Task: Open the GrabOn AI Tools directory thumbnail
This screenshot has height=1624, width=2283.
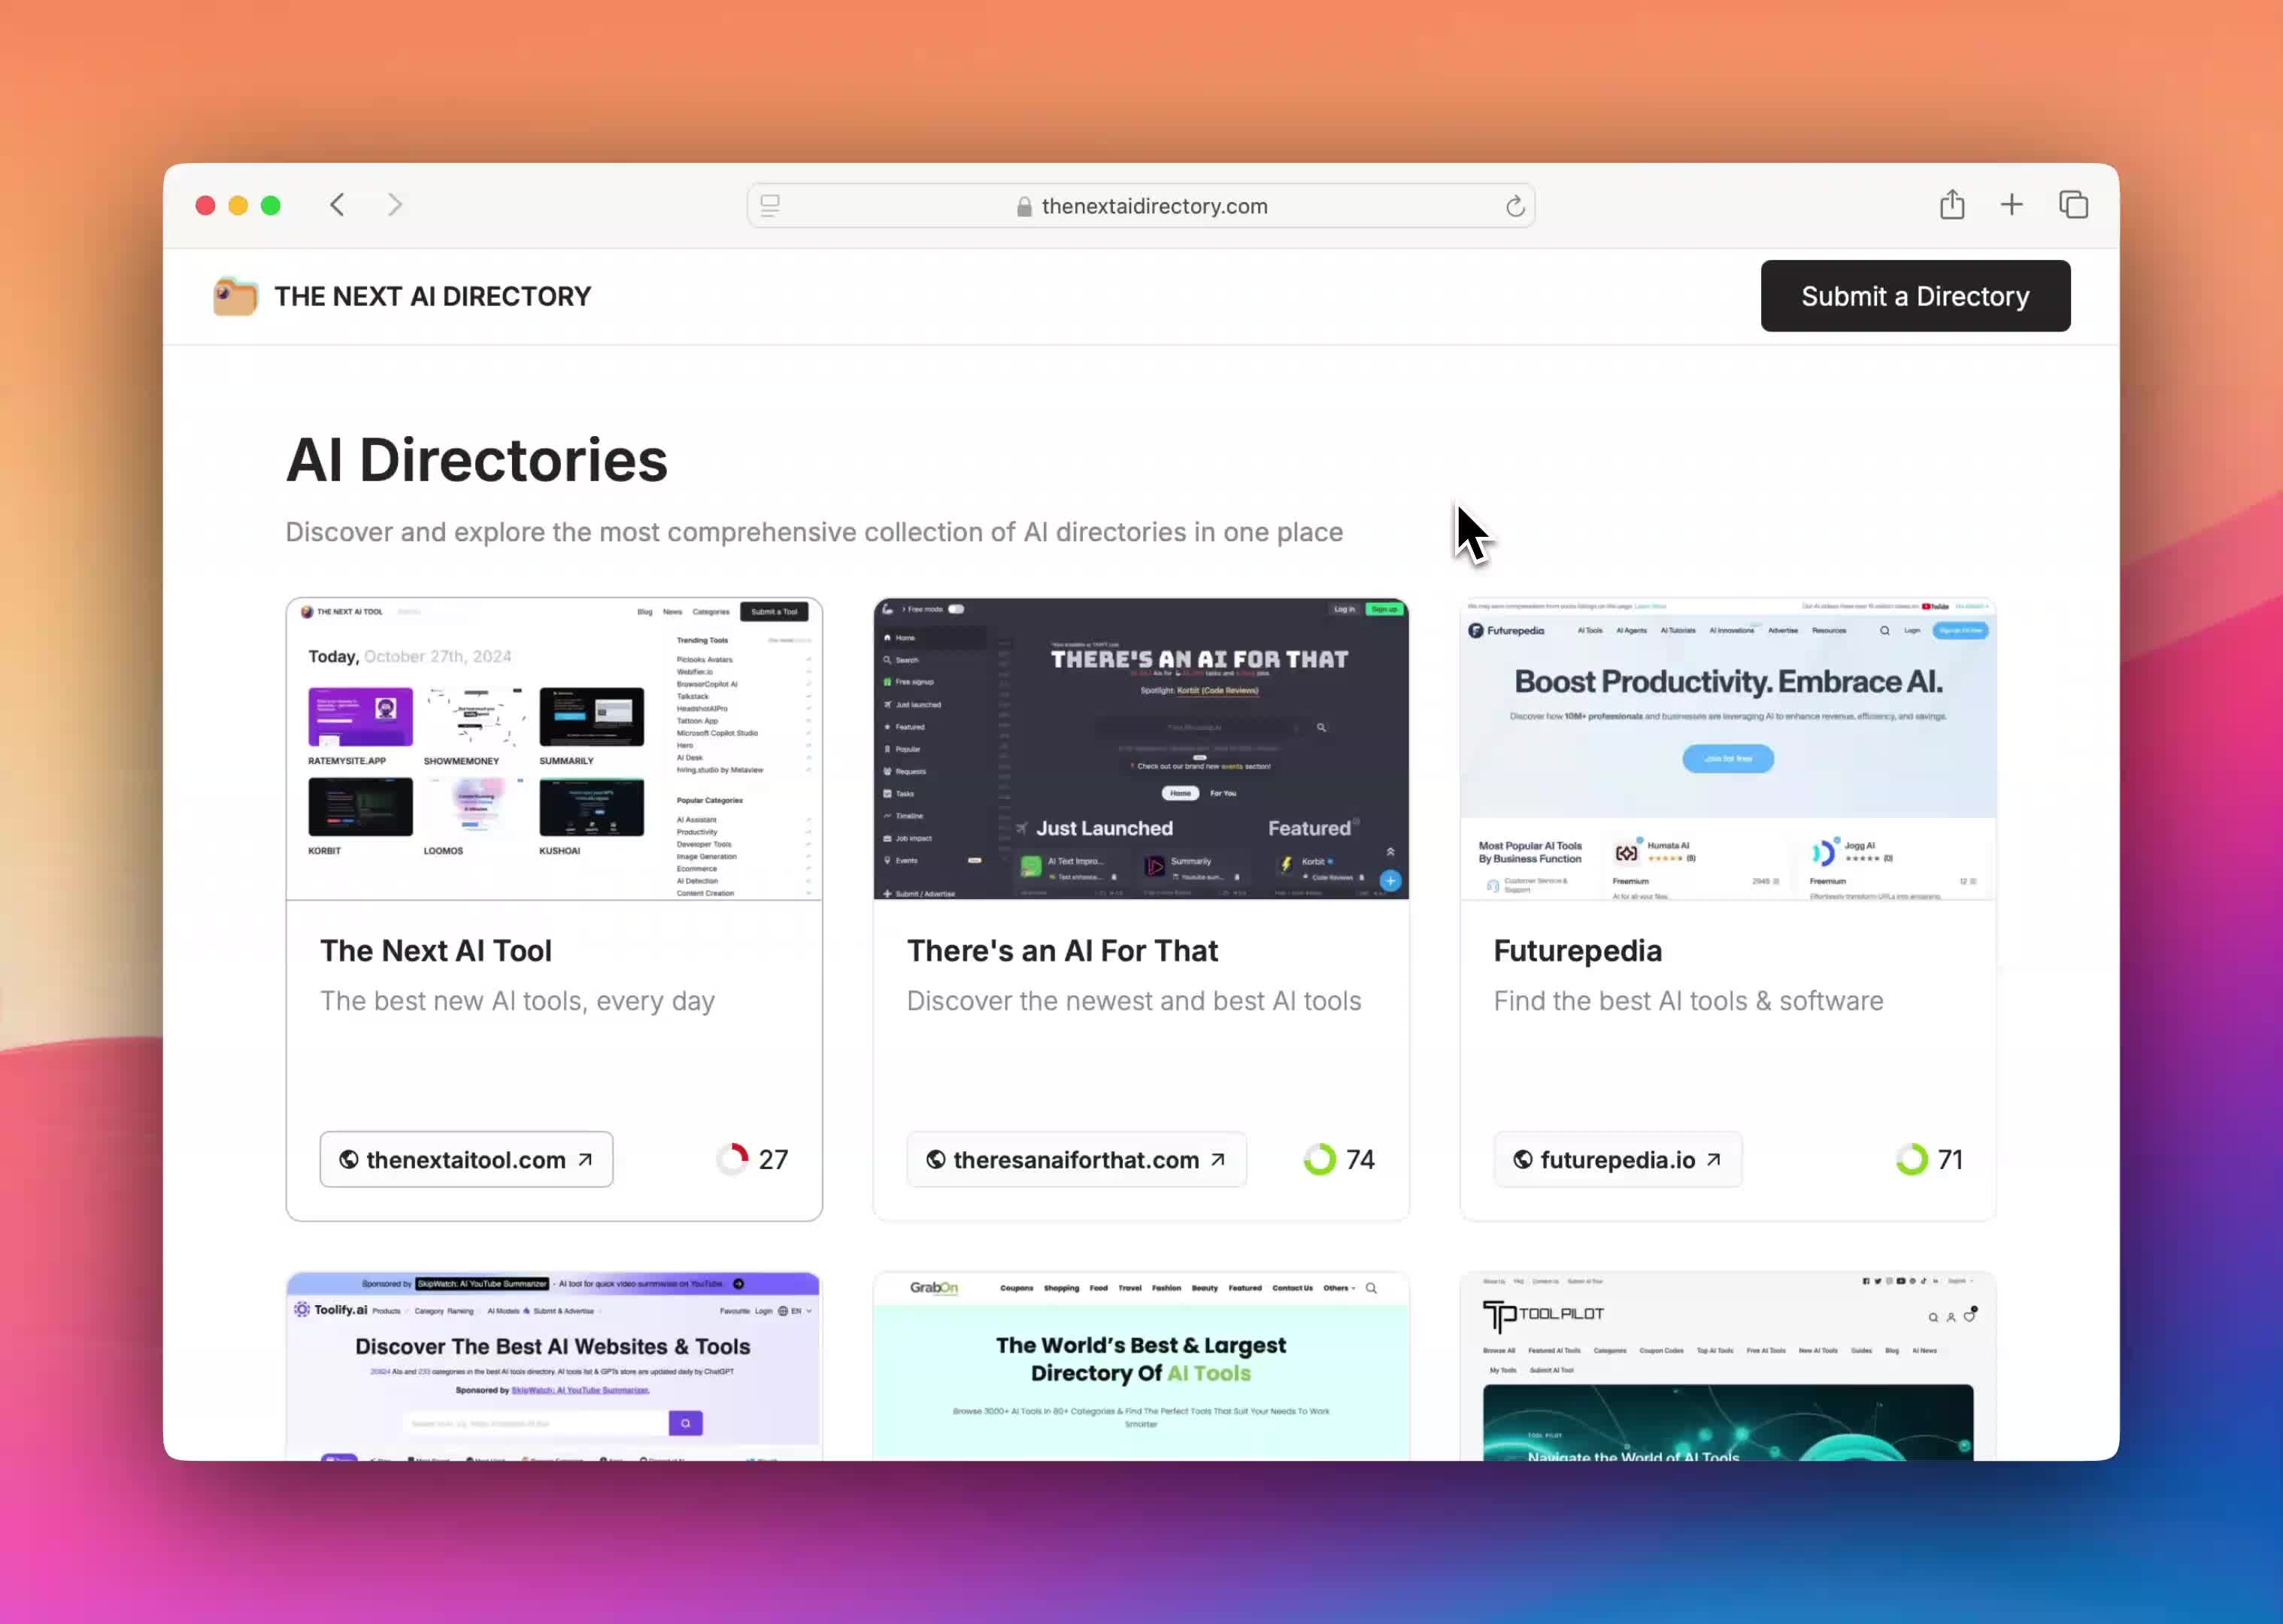Action: 1141,1366
